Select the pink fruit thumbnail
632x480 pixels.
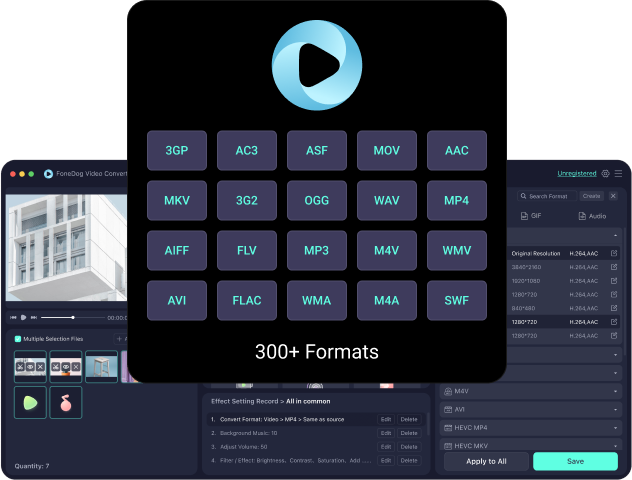(x=66, y=403)
